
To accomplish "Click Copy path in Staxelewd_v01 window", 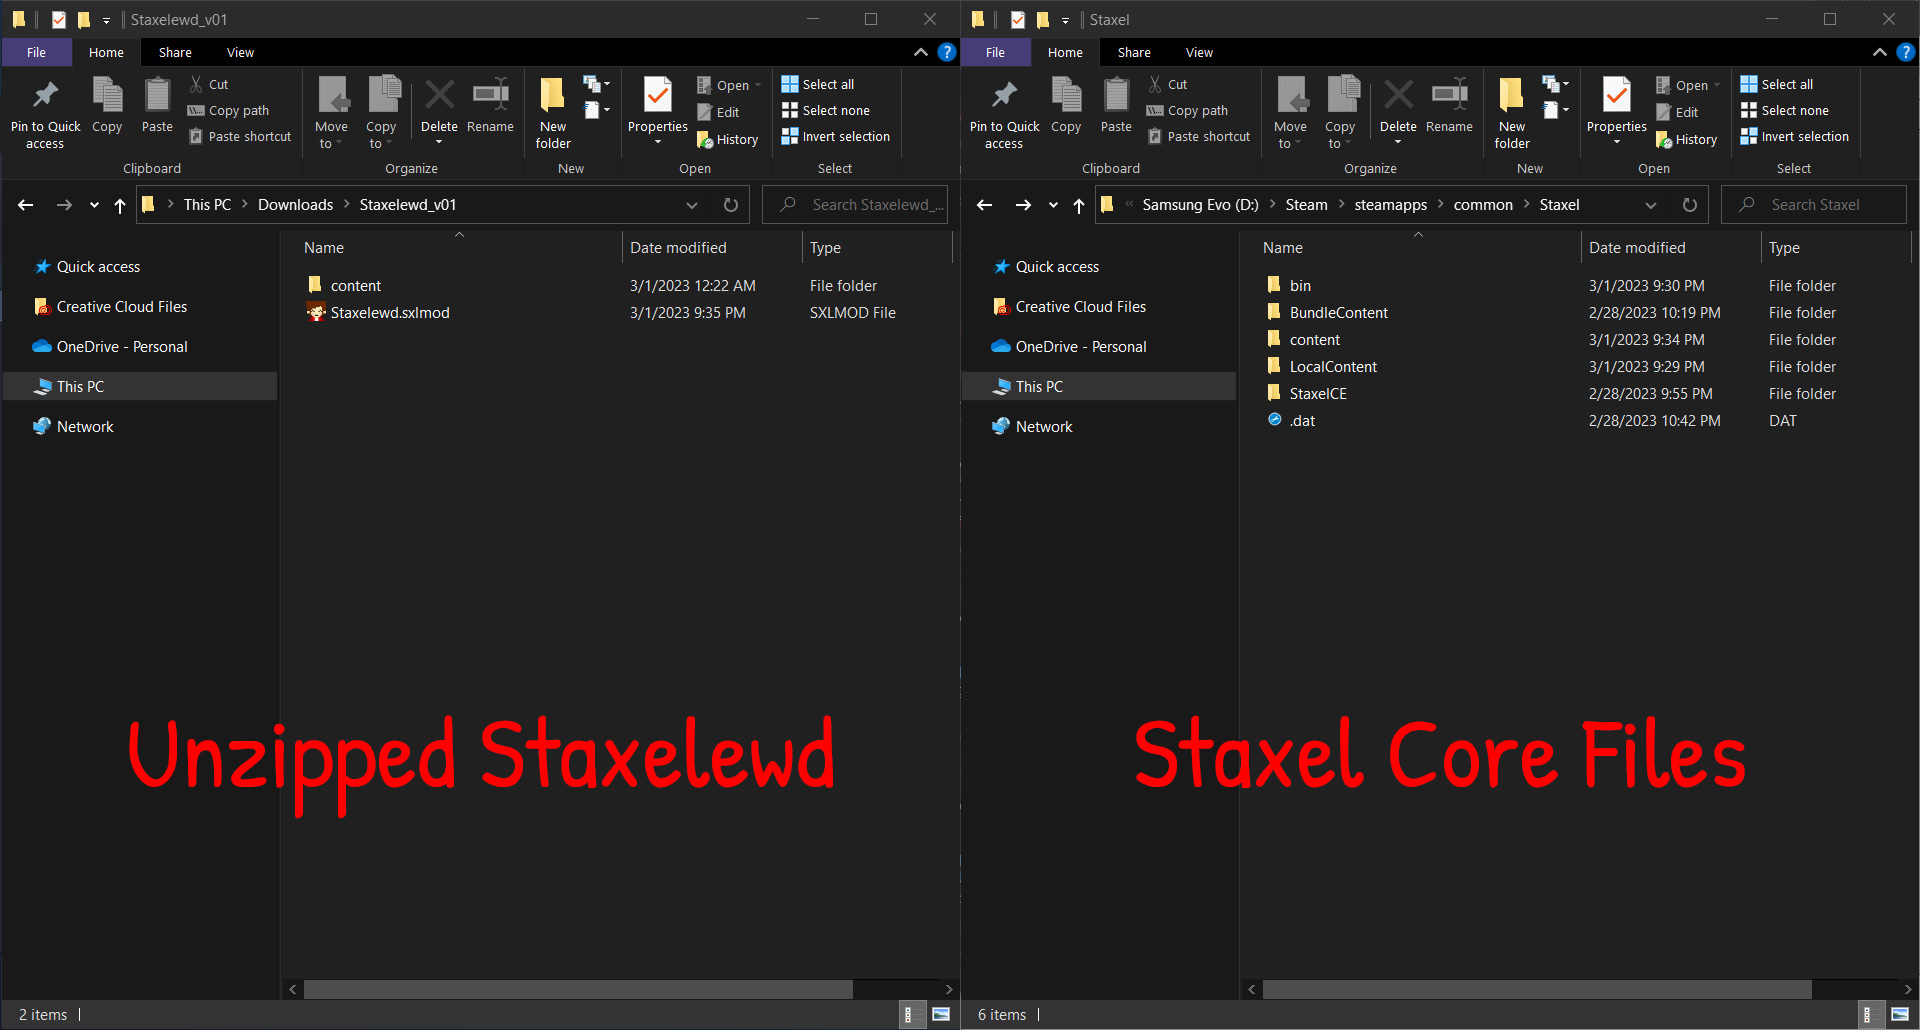I will coord(228,110).
